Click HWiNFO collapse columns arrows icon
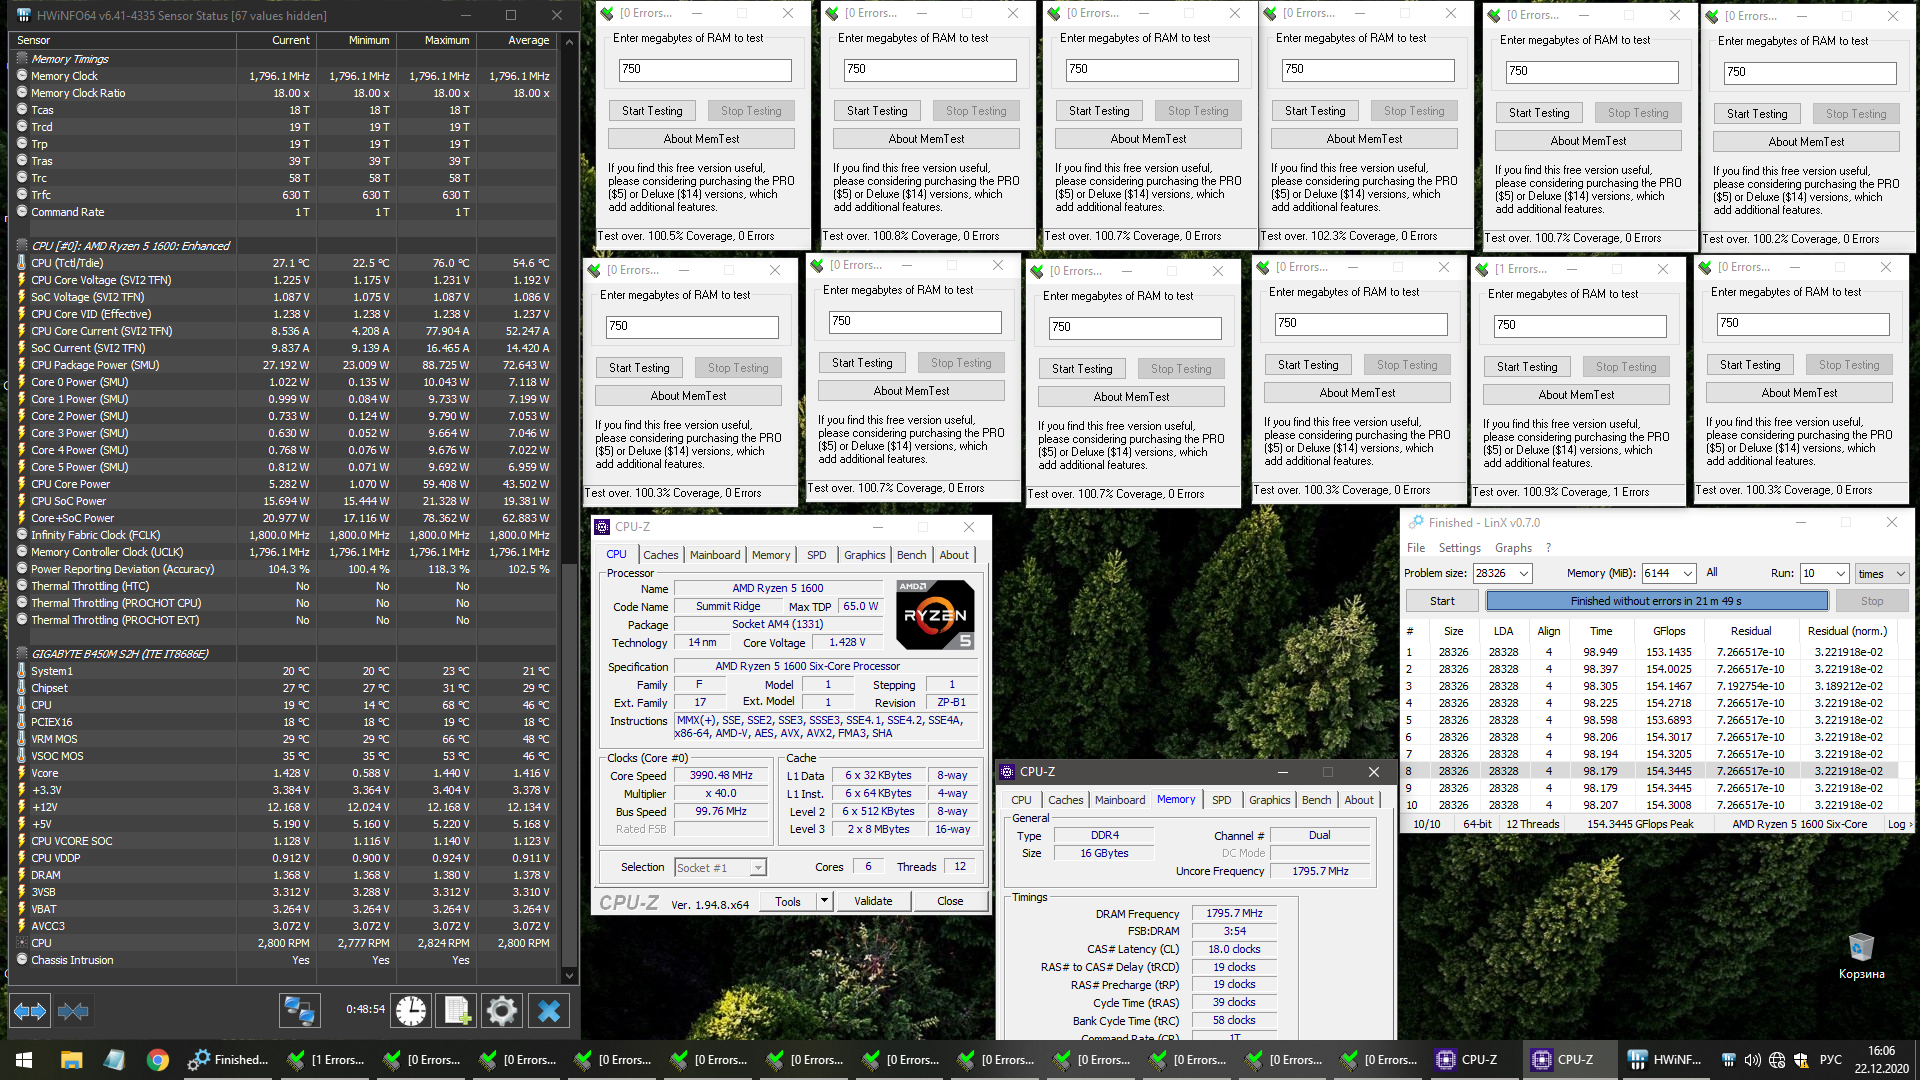Viewport: 1920px width, 1080px height. pos(73,1011)
